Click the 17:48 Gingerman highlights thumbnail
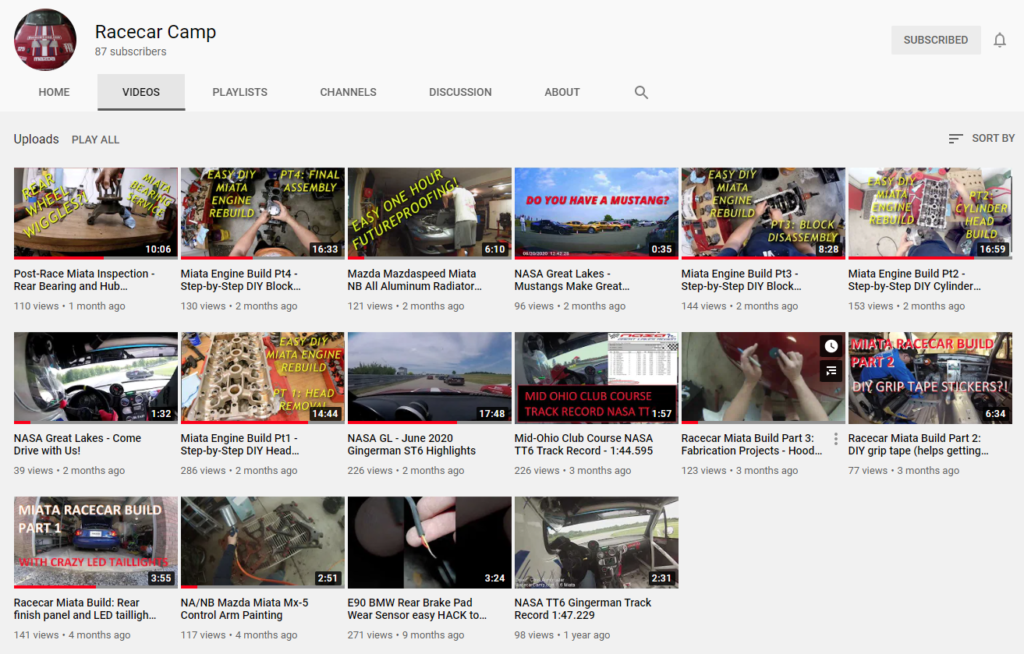 (x=430, y=378)
